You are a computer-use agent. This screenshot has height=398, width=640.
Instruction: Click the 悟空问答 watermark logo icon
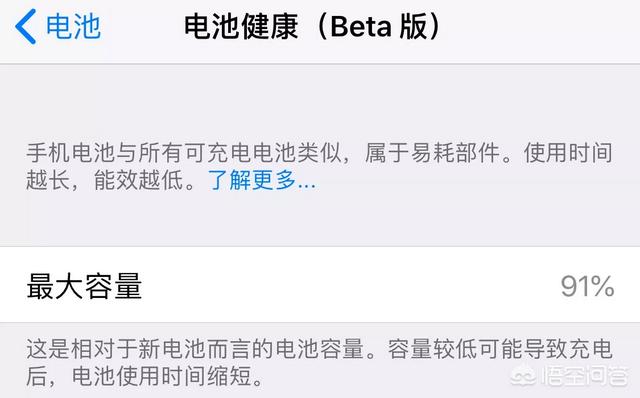523,376
